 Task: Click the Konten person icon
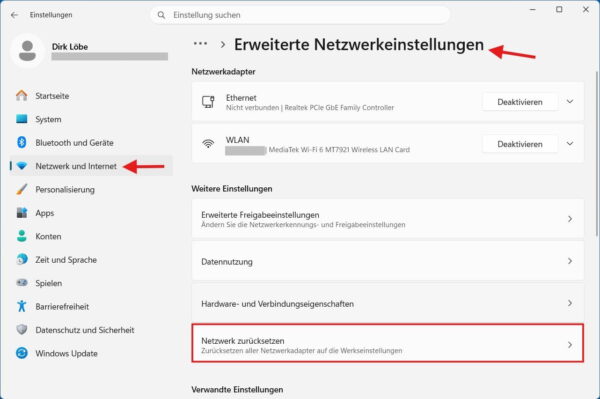pyautogui.click(x=22, y=236)
